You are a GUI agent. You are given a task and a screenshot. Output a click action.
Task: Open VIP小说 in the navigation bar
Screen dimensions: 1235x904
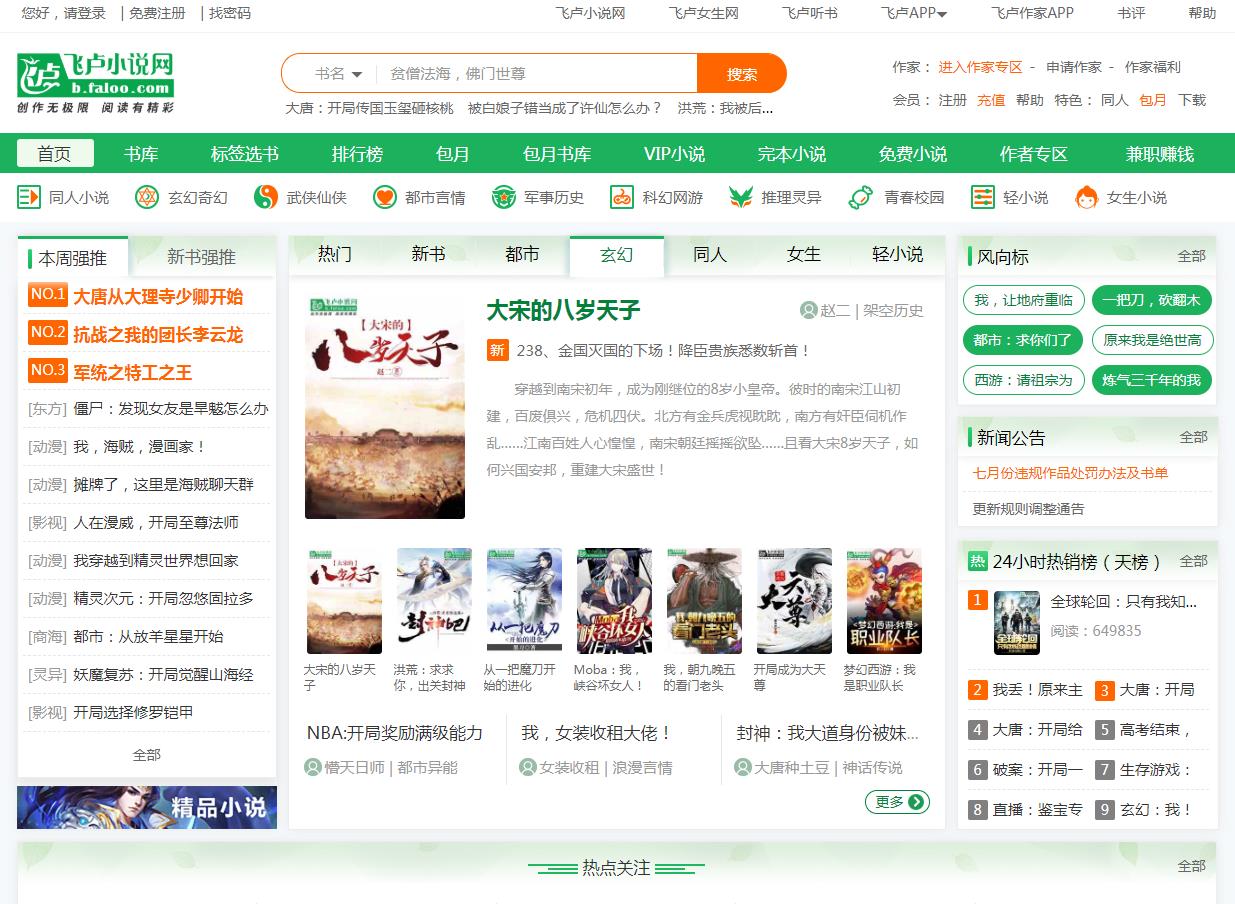674,154
